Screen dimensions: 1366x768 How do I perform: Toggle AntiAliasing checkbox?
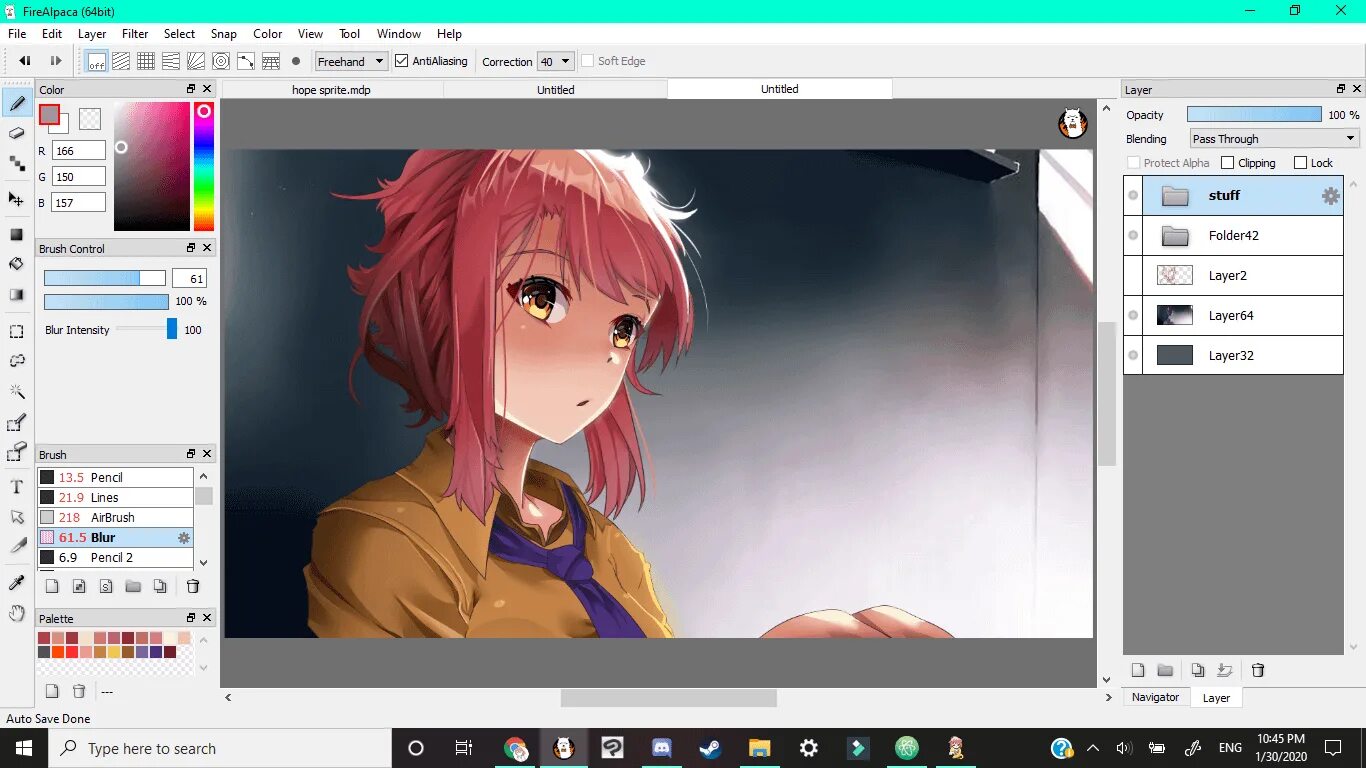402,61
